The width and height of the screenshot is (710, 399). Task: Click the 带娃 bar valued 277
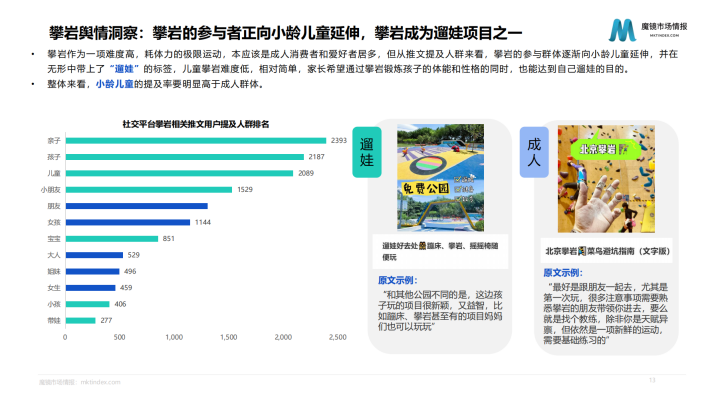click(81, 321)
